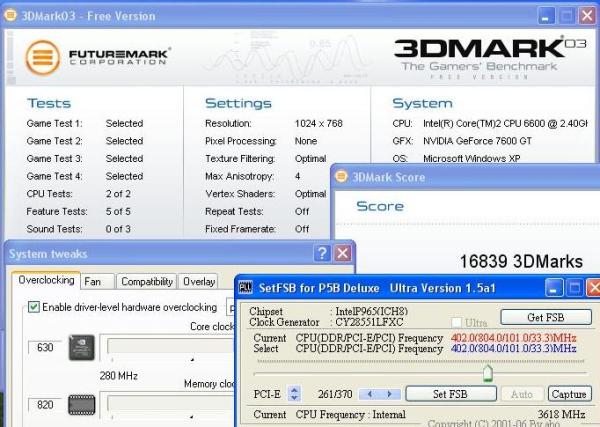The image size is (600, 427).
Task: Switch to the Overclocking tab
Action: (x=46, y=280)
